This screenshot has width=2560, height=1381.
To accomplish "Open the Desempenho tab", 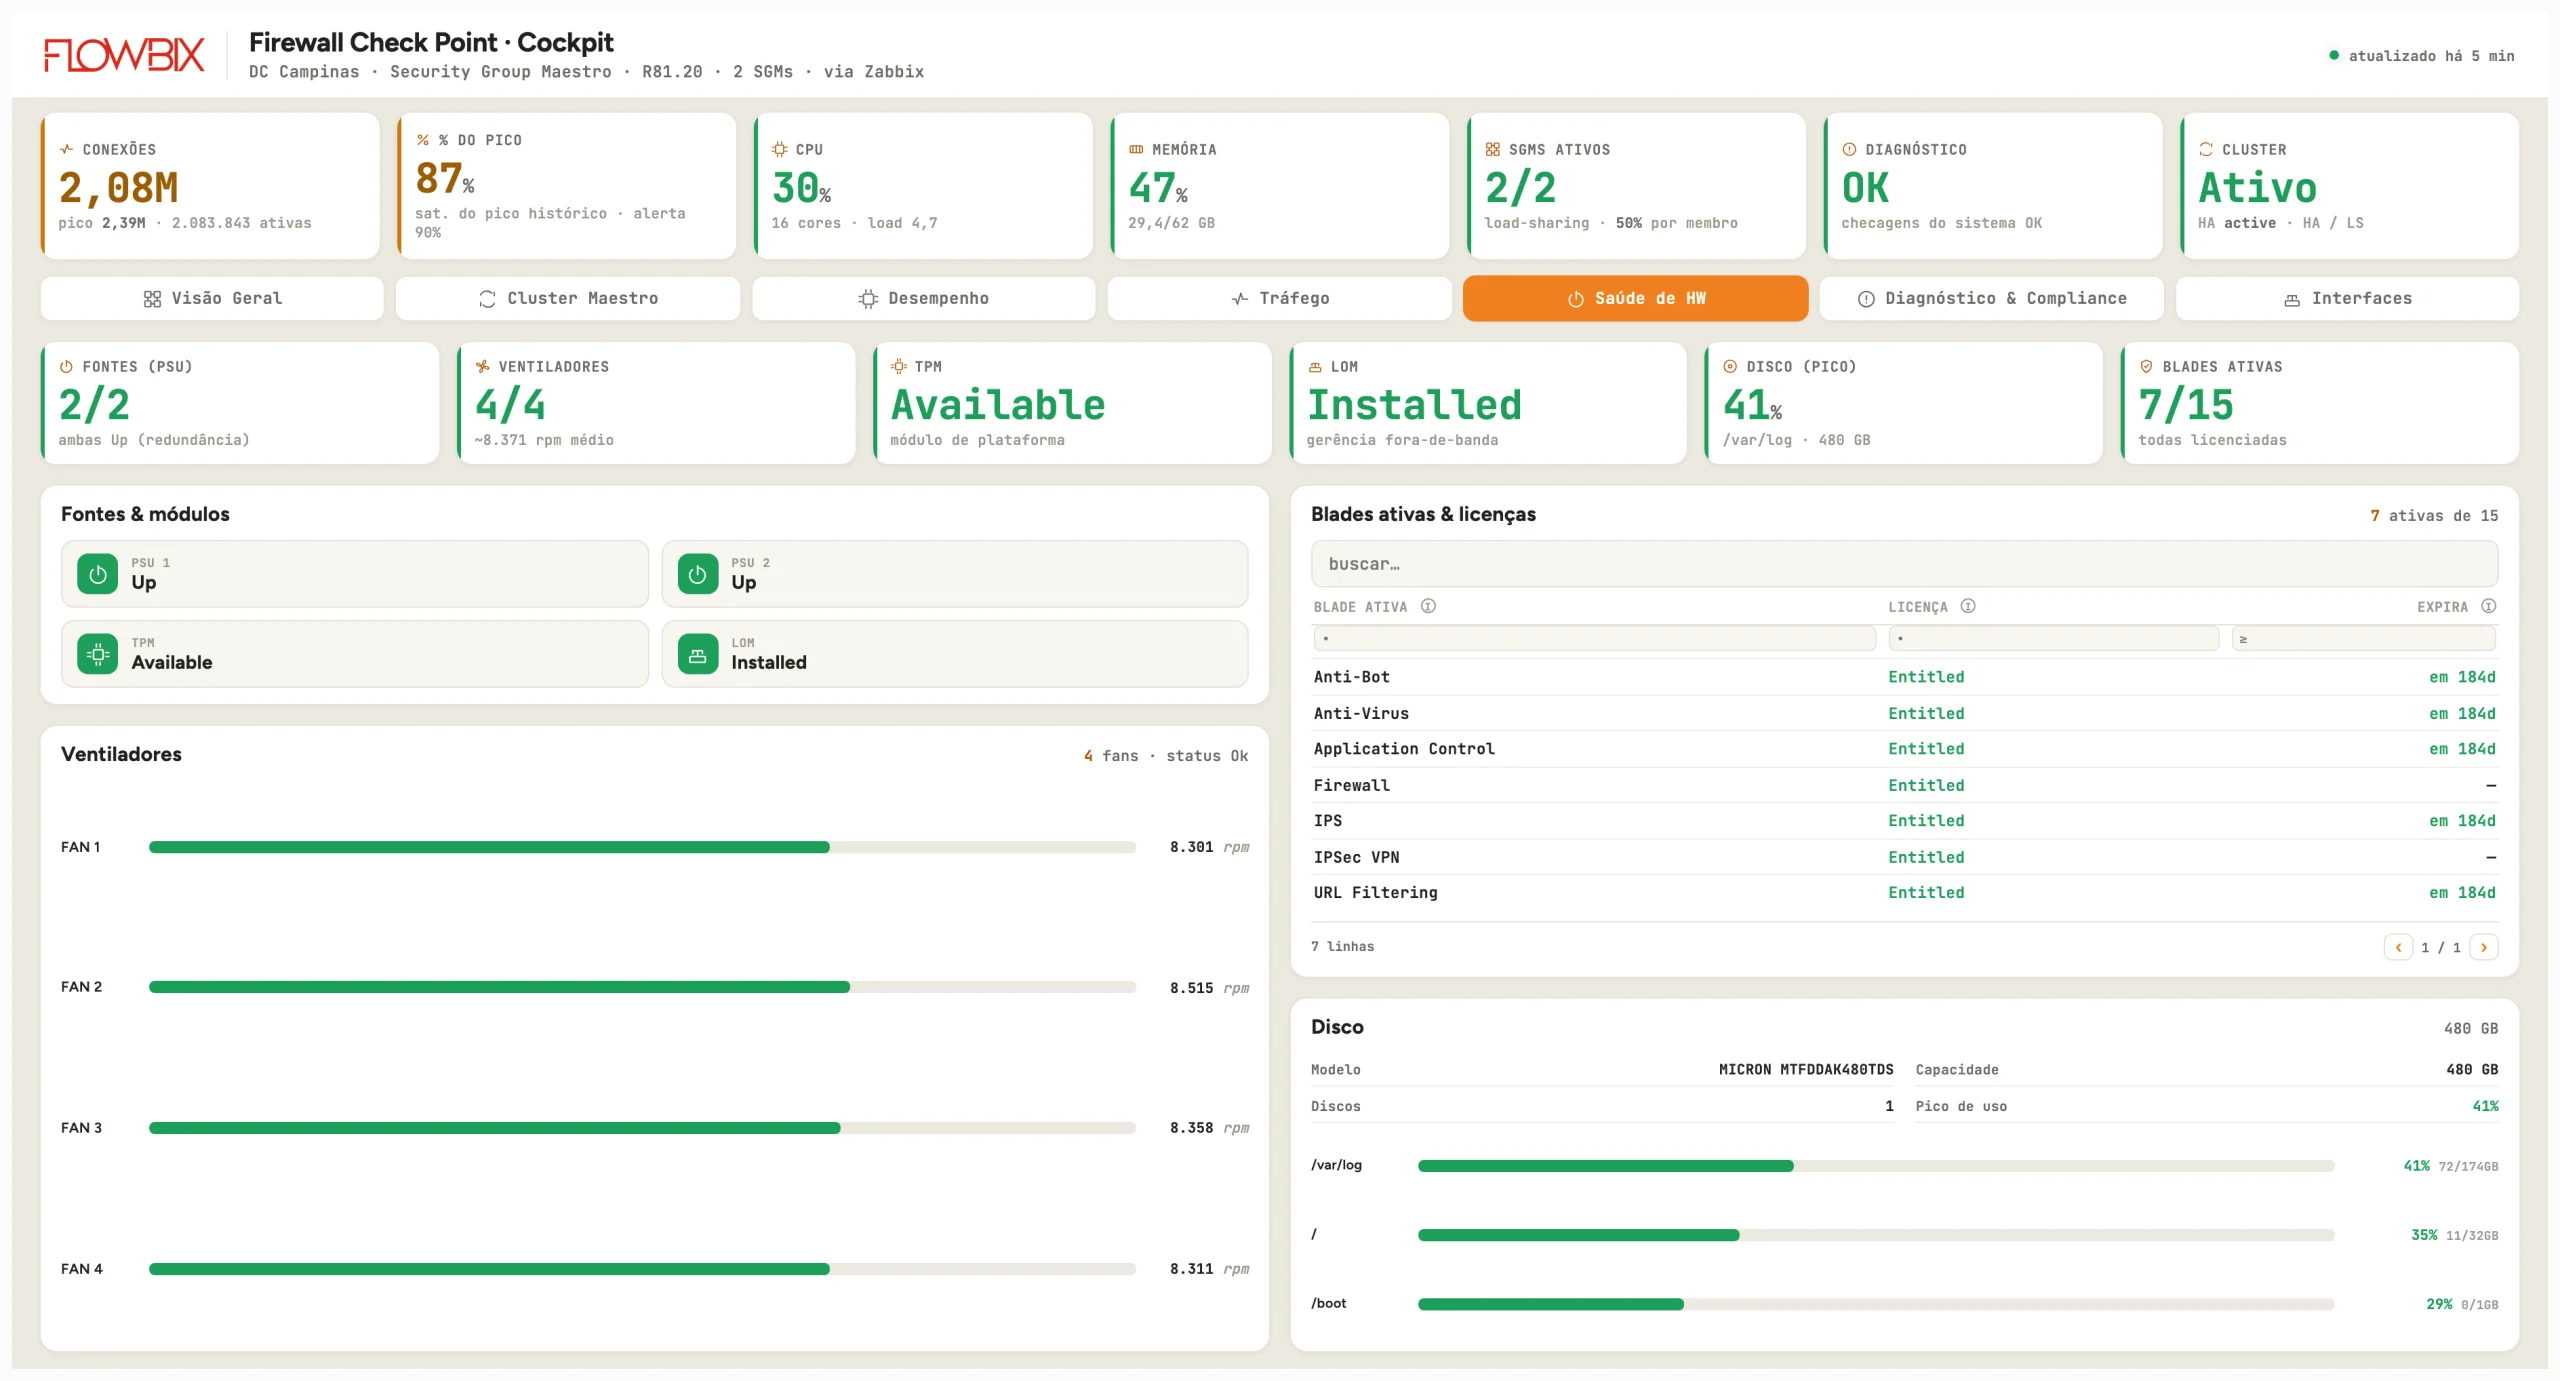I will click(924, 298).
